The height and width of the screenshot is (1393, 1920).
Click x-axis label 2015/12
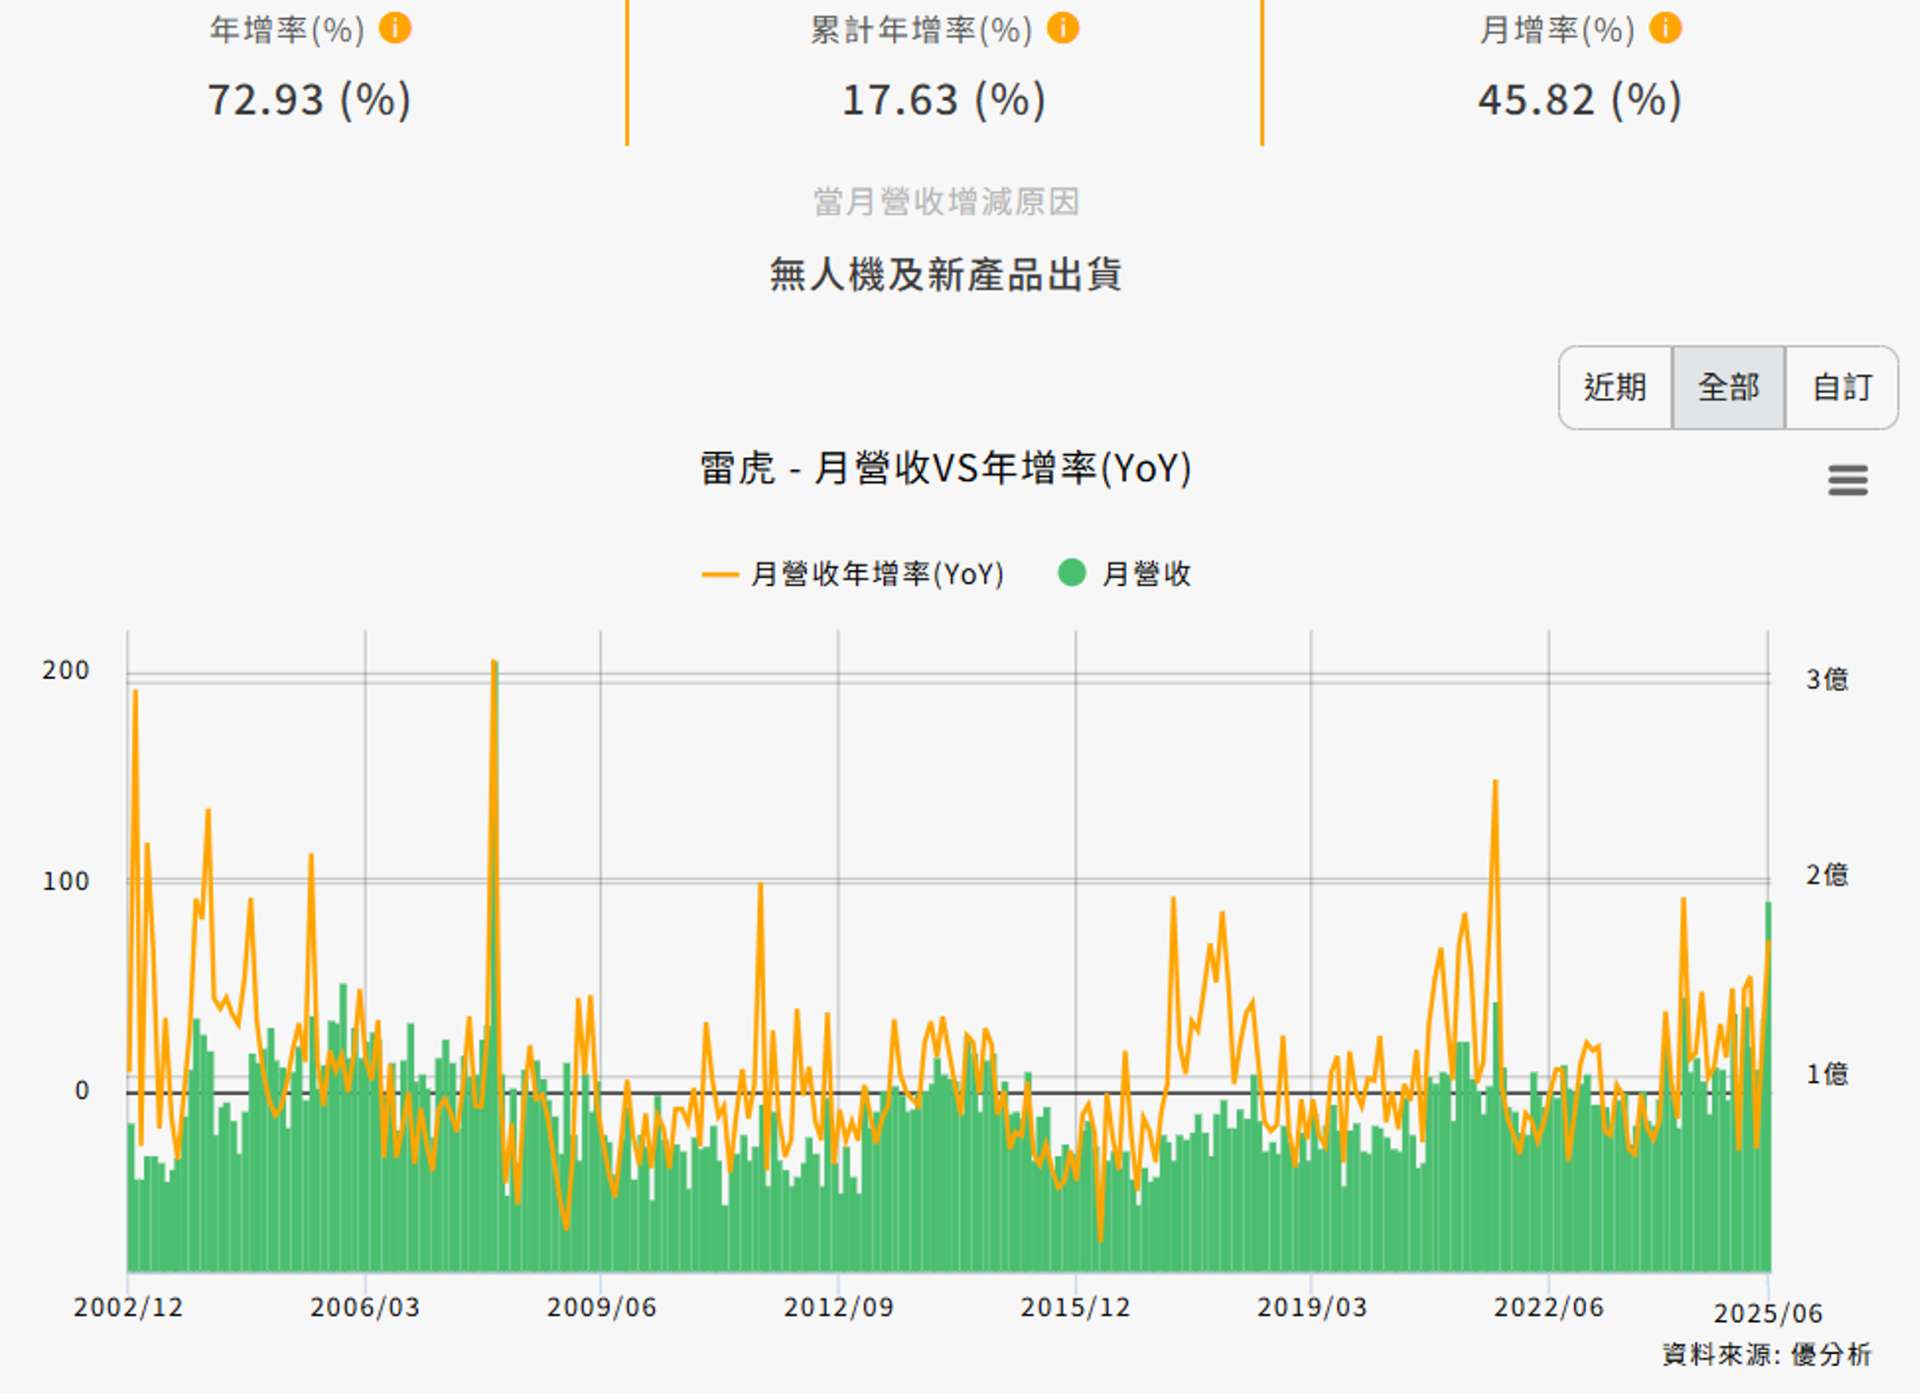pos(1075,1307)
